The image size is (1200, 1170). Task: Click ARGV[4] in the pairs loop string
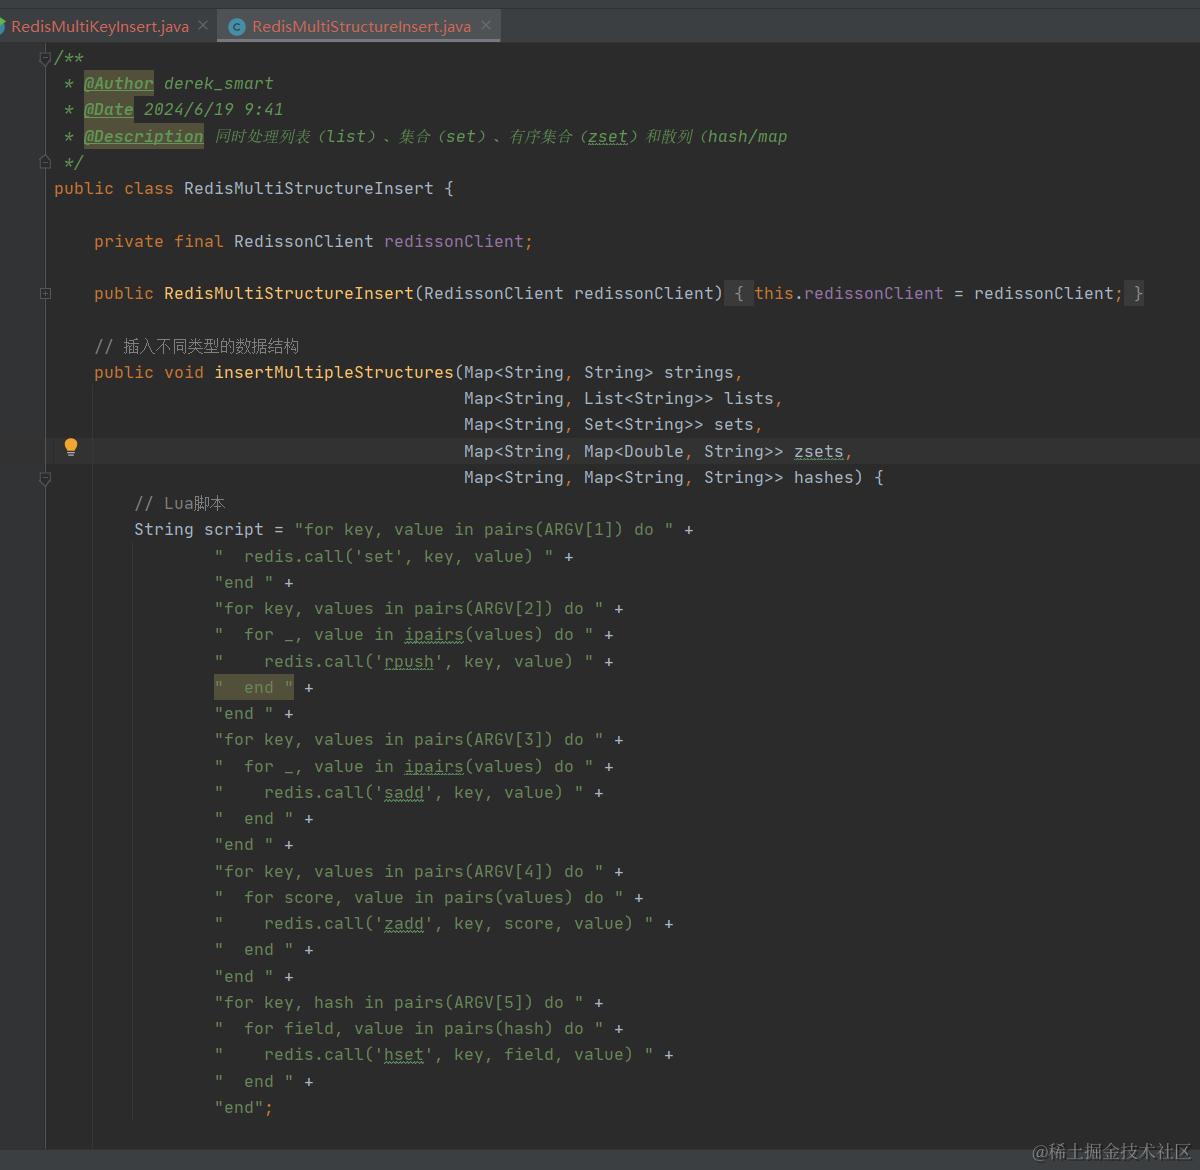pos(509,871)
